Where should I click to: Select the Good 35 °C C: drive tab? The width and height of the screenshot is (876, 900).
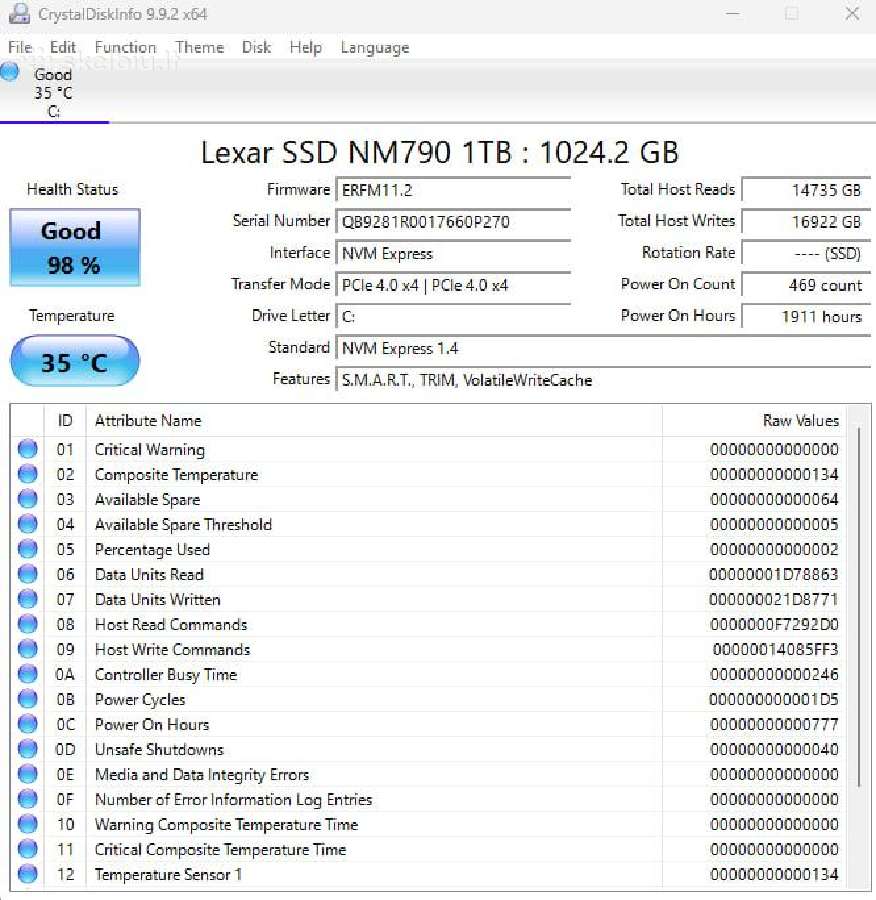pos(53,92)
